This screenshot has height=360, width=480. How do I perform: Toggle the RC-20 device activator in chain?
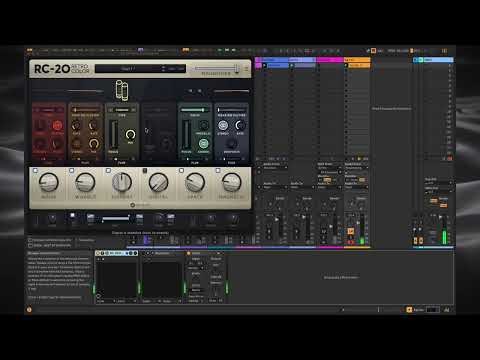(x=98, y=253)
